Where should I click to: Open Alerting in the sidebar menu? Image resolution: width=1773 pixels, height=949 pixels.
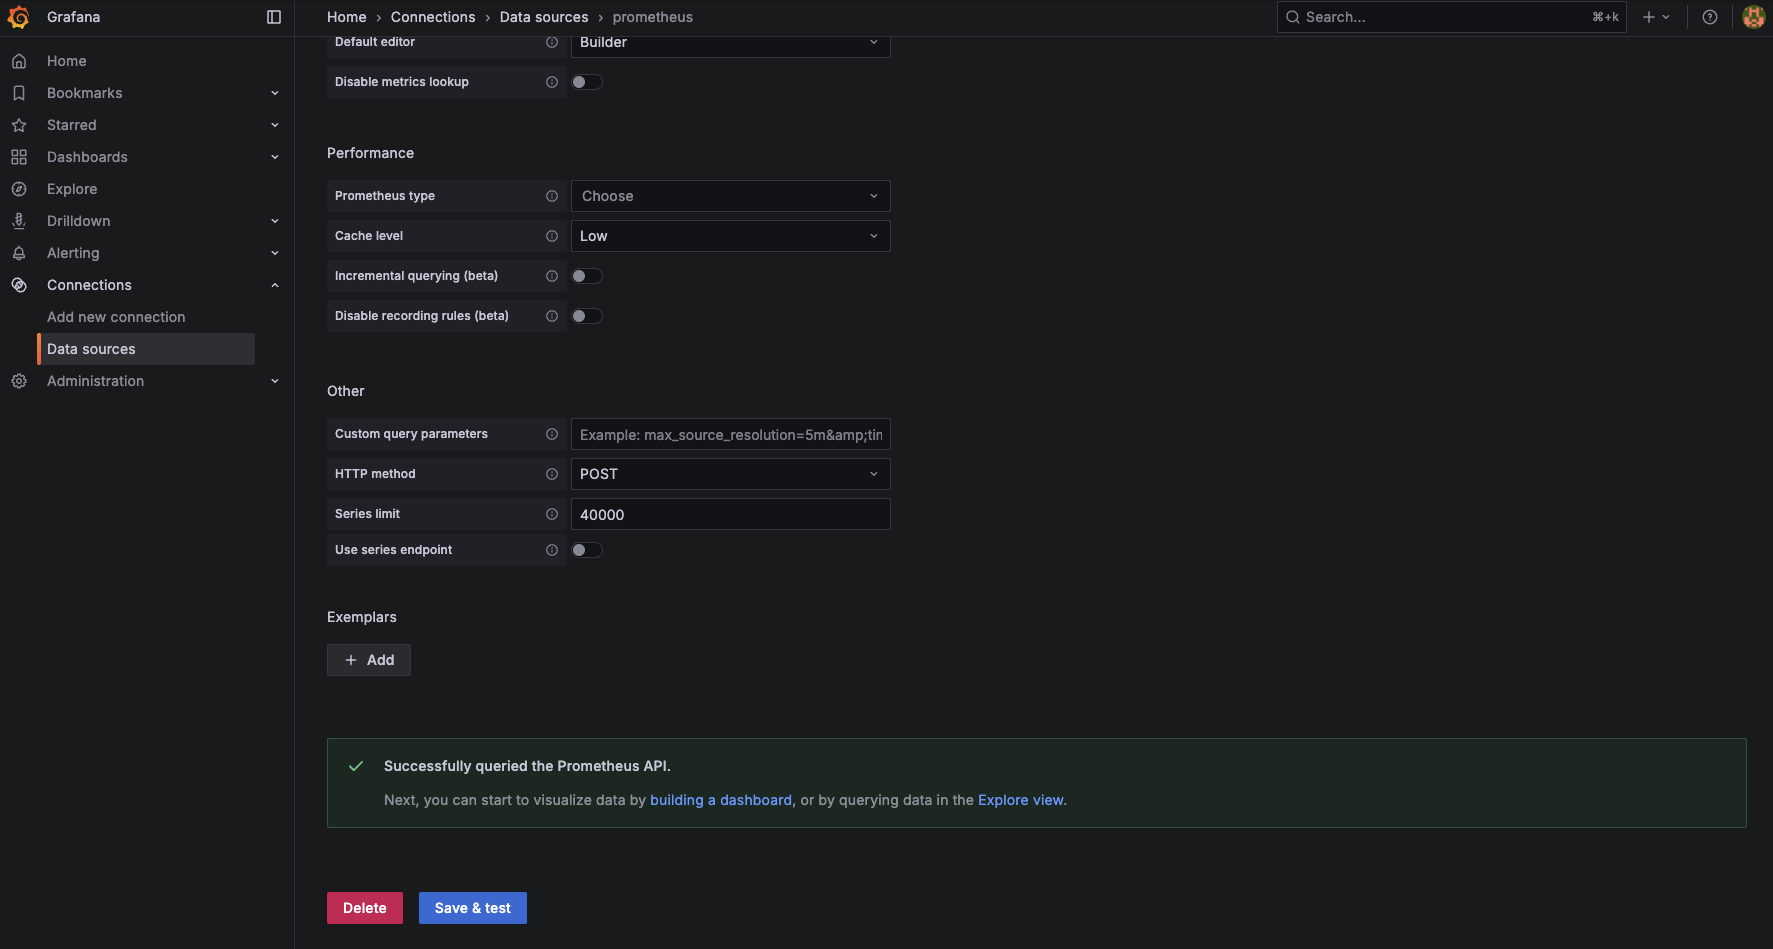[x=73, y=253]
